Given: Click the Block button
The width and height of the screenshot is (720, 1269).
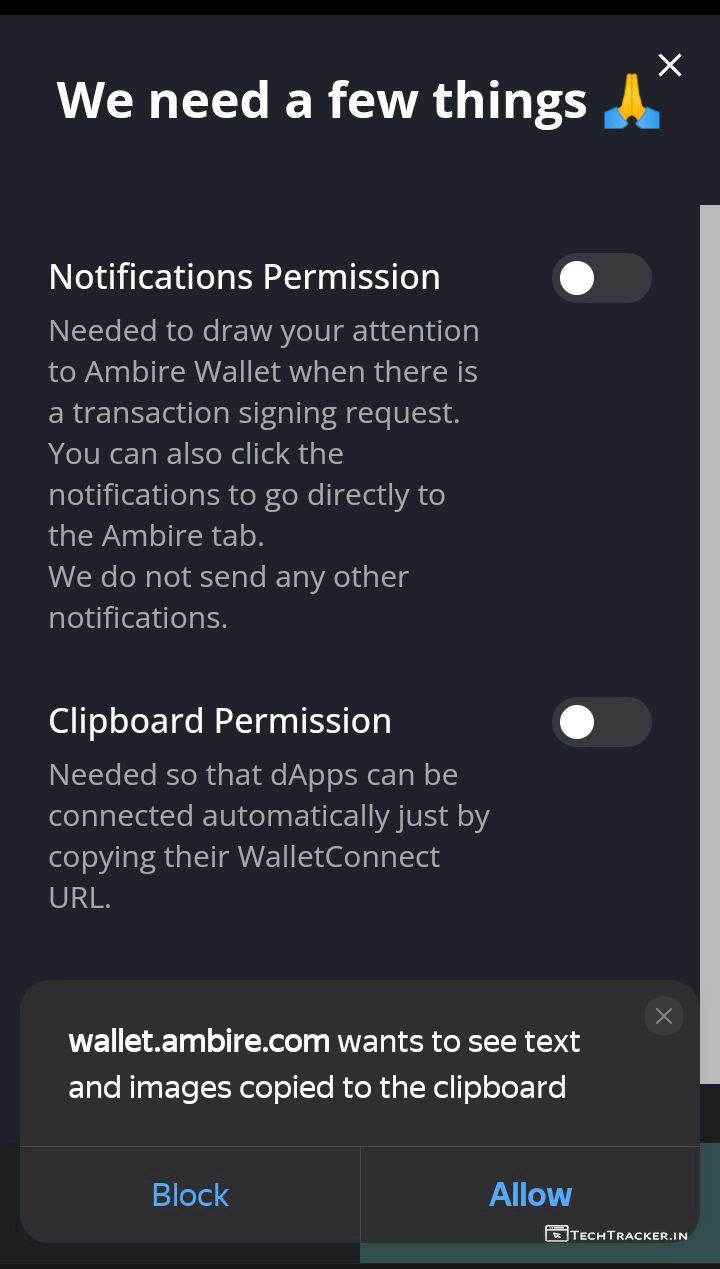Looking at the screenshot, I should 190,1194.
